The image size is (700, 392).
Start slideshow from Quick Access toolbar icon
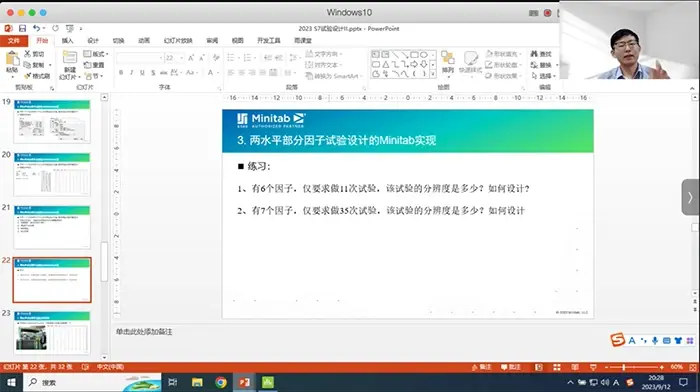[x=70, y=29]
